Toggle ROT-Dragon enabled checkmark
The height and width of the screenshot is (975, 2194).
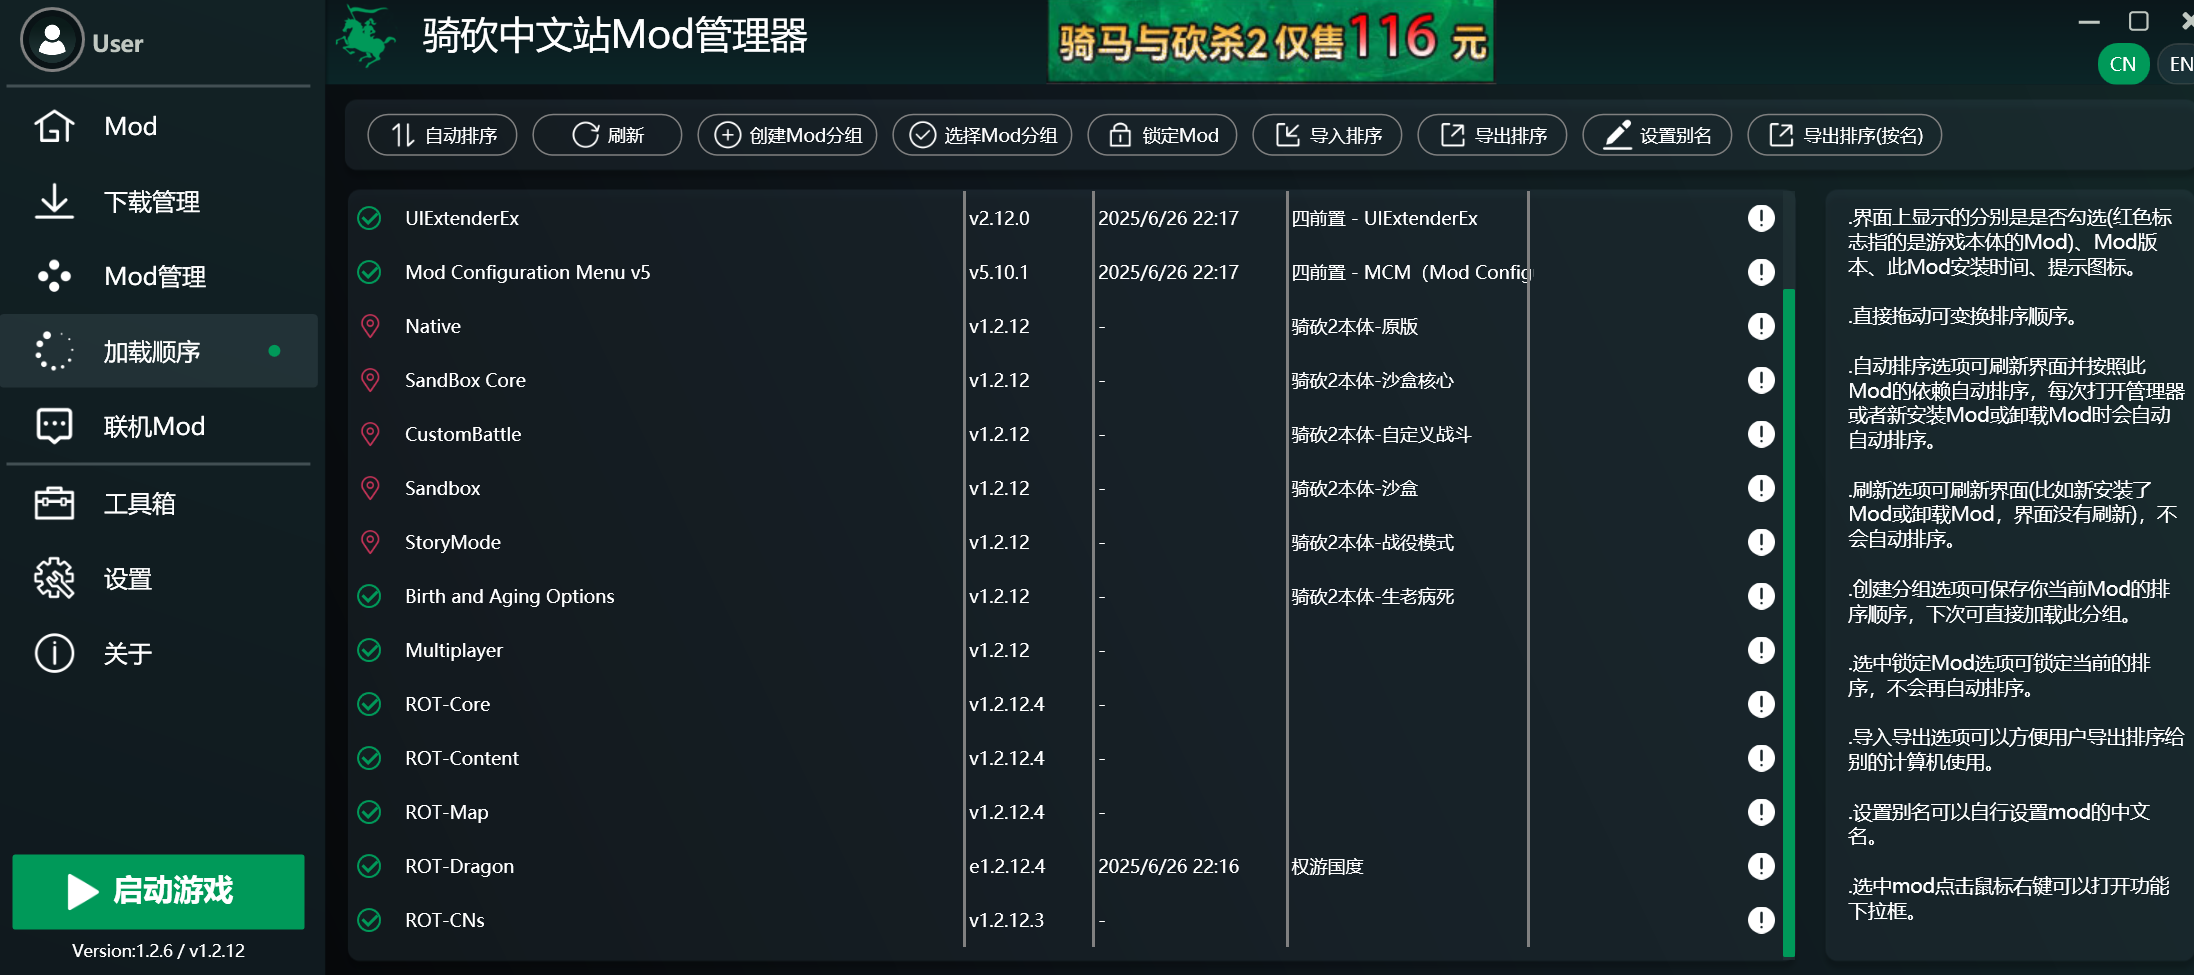tap(370, 866)
